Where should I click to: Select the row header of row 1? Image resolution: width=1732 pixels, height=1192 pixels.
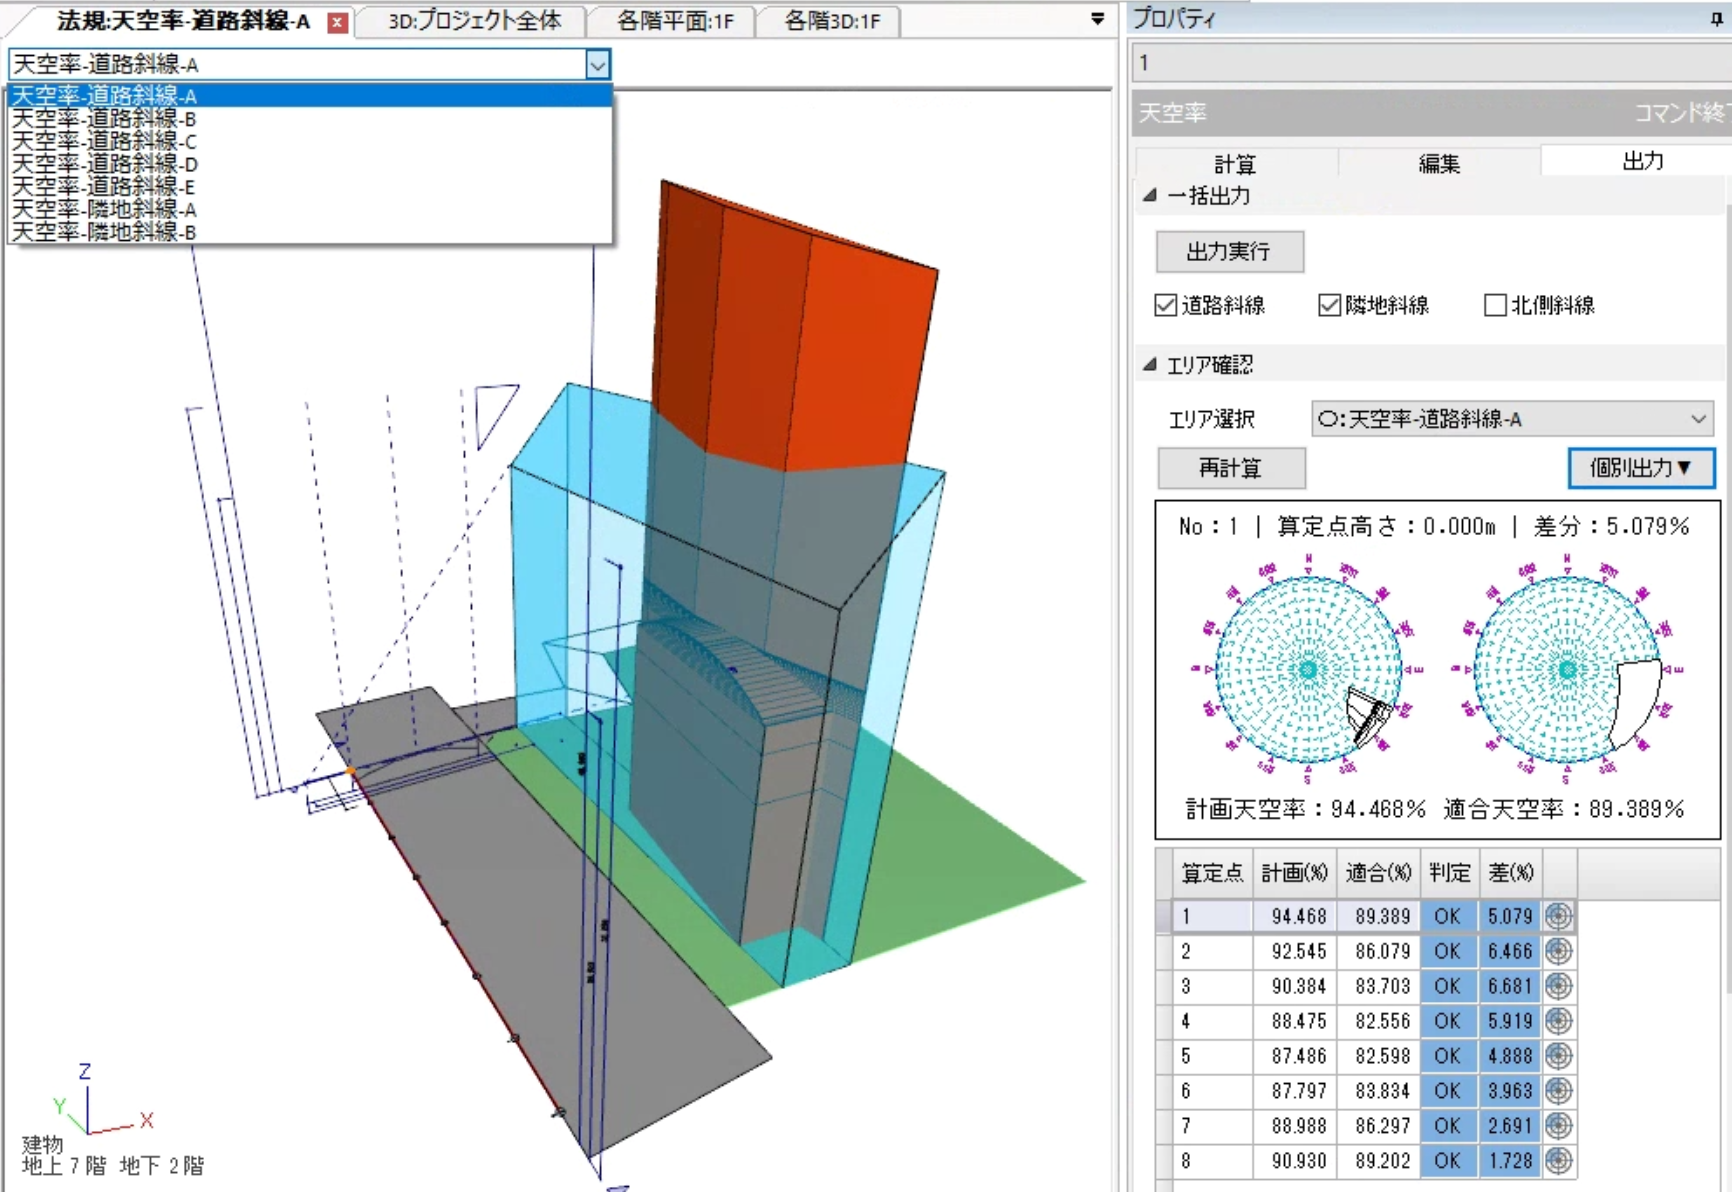click(1164, 916)
